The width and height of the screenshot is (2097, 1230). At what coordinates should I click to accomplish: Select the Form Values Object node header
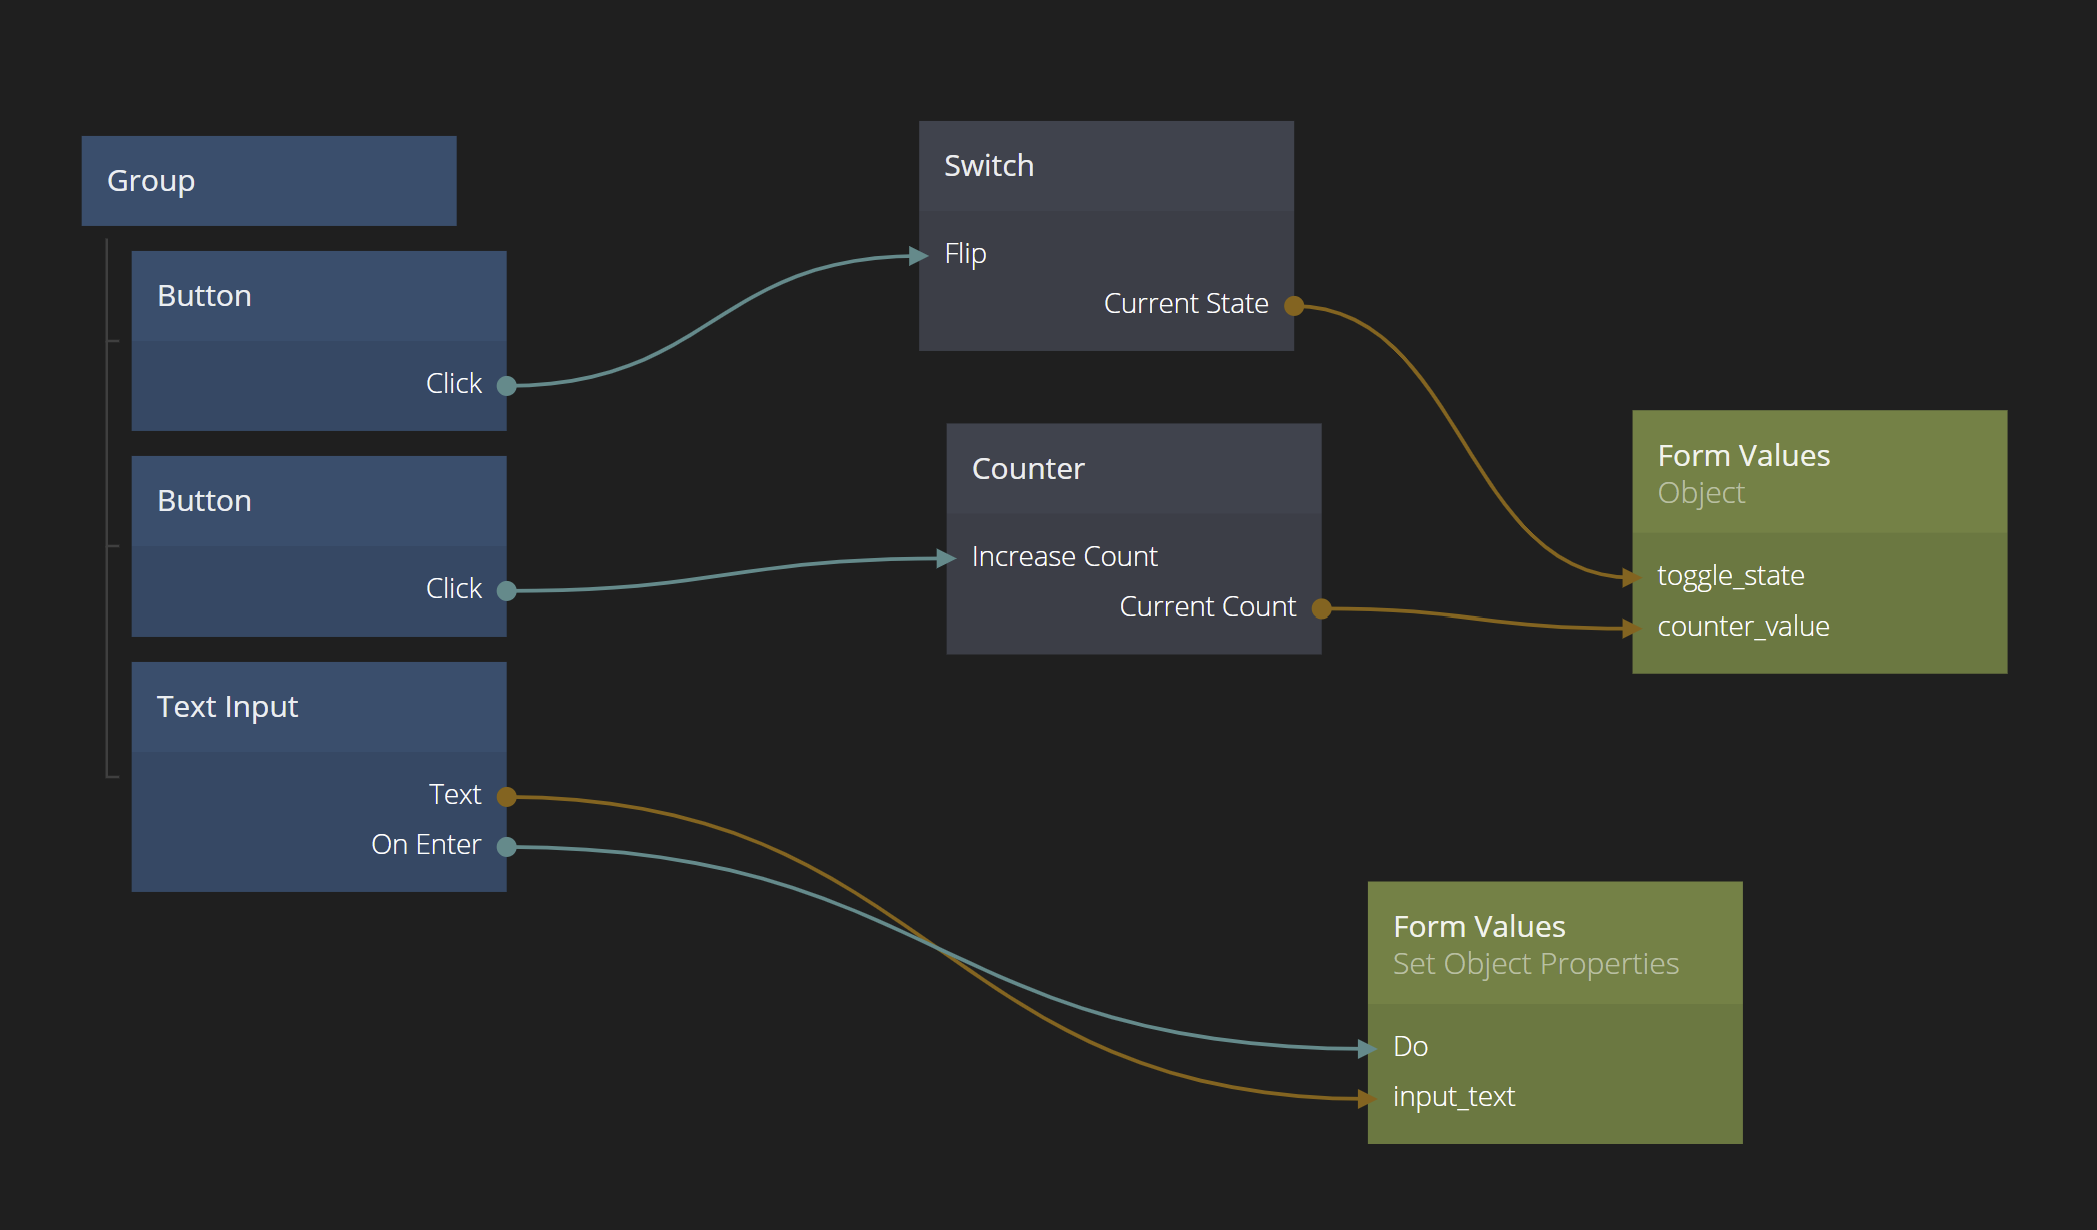point(1818,472)
